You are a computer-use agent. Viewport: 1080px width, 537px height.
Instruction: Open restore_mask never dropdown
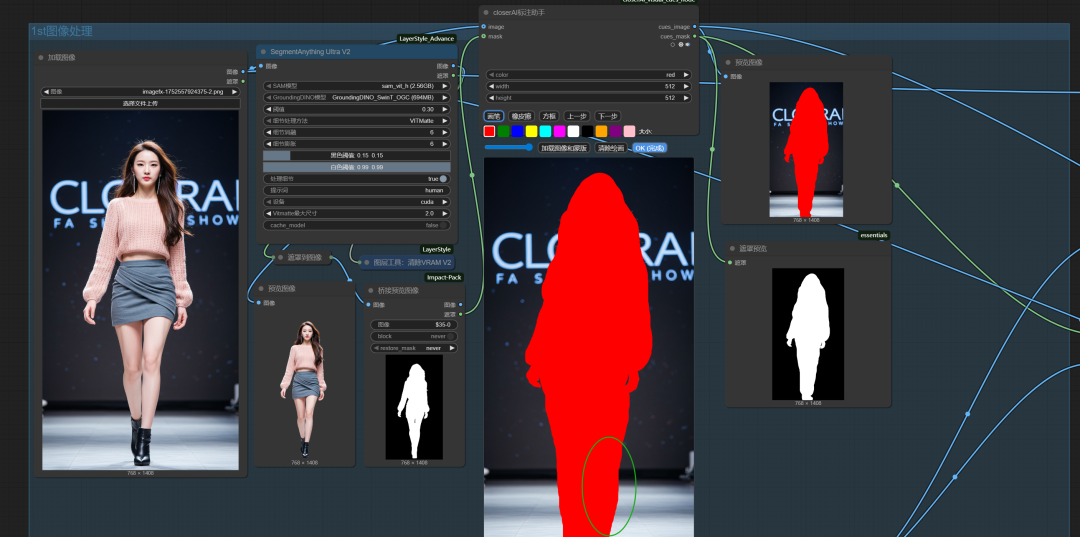414,348
